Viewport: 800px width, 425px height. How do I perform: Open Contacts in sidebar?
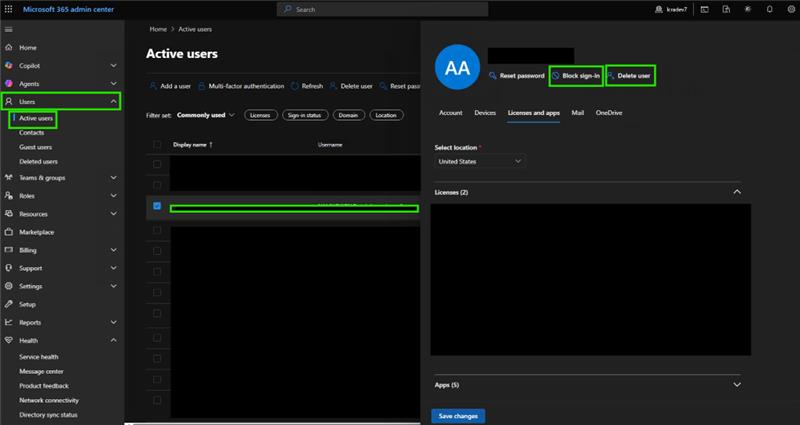(x=32, y=133)
